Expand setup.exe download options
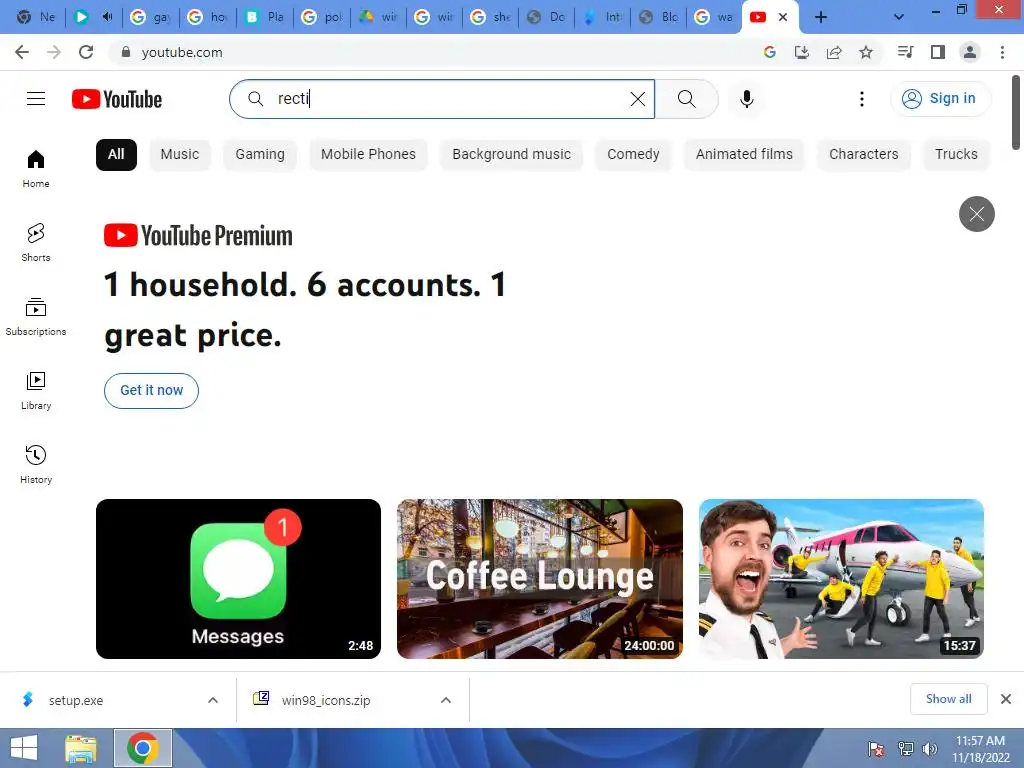Viewport: 1024px width, 768px height. tap(213, 700)
